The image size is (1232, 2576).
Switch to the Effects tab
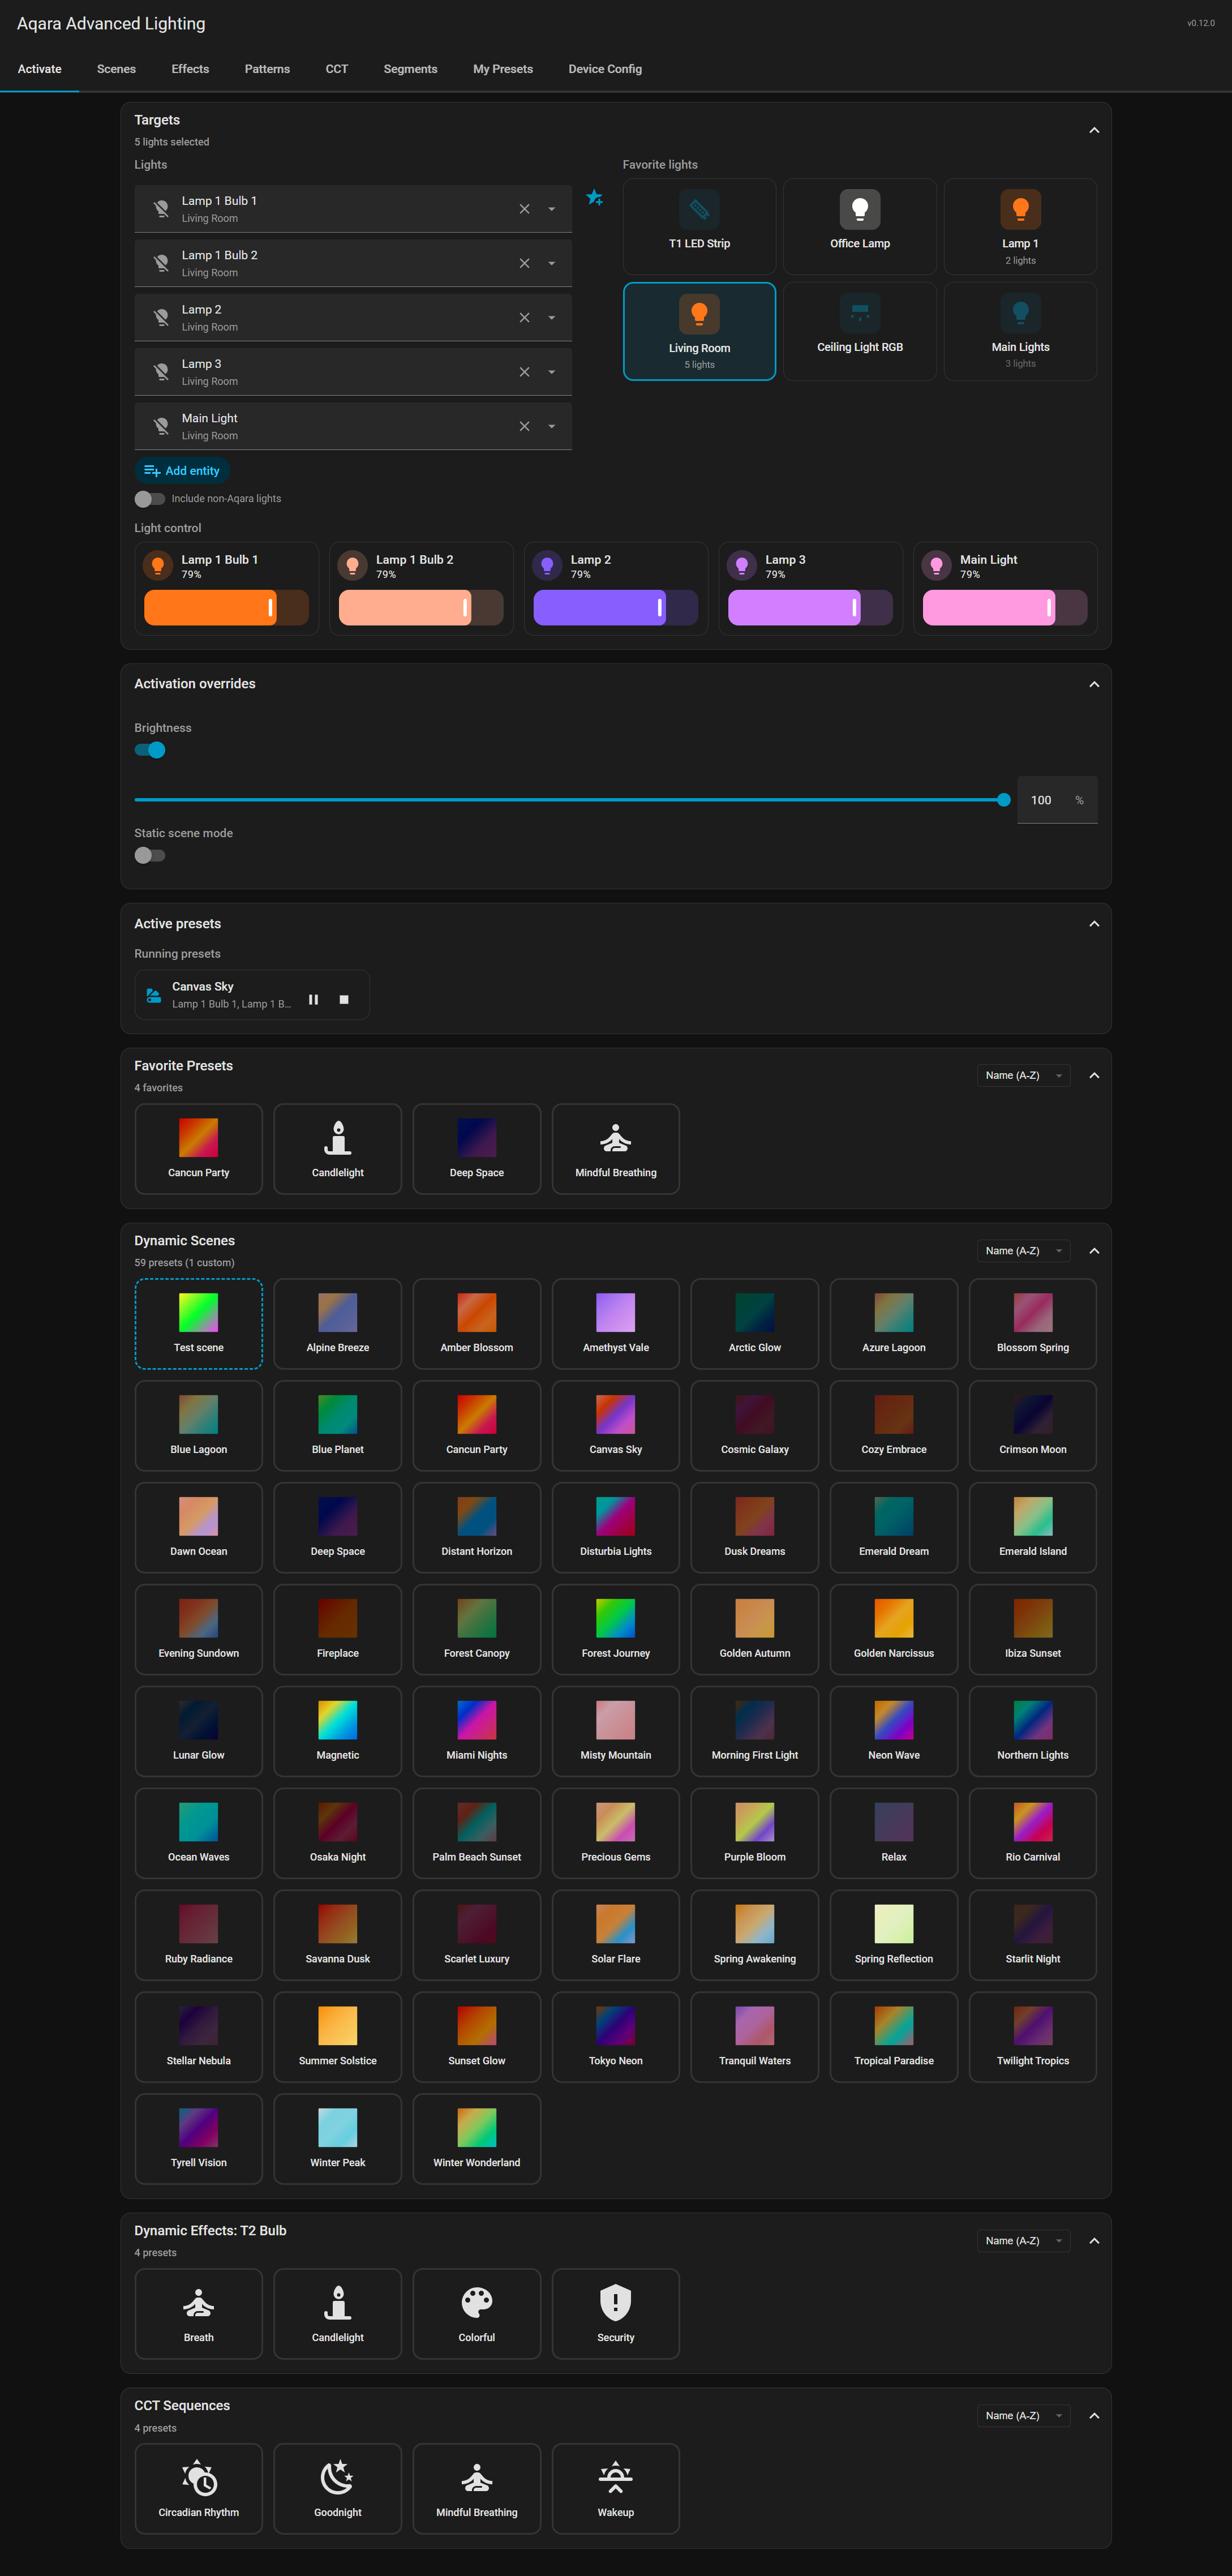click(190, 69)
